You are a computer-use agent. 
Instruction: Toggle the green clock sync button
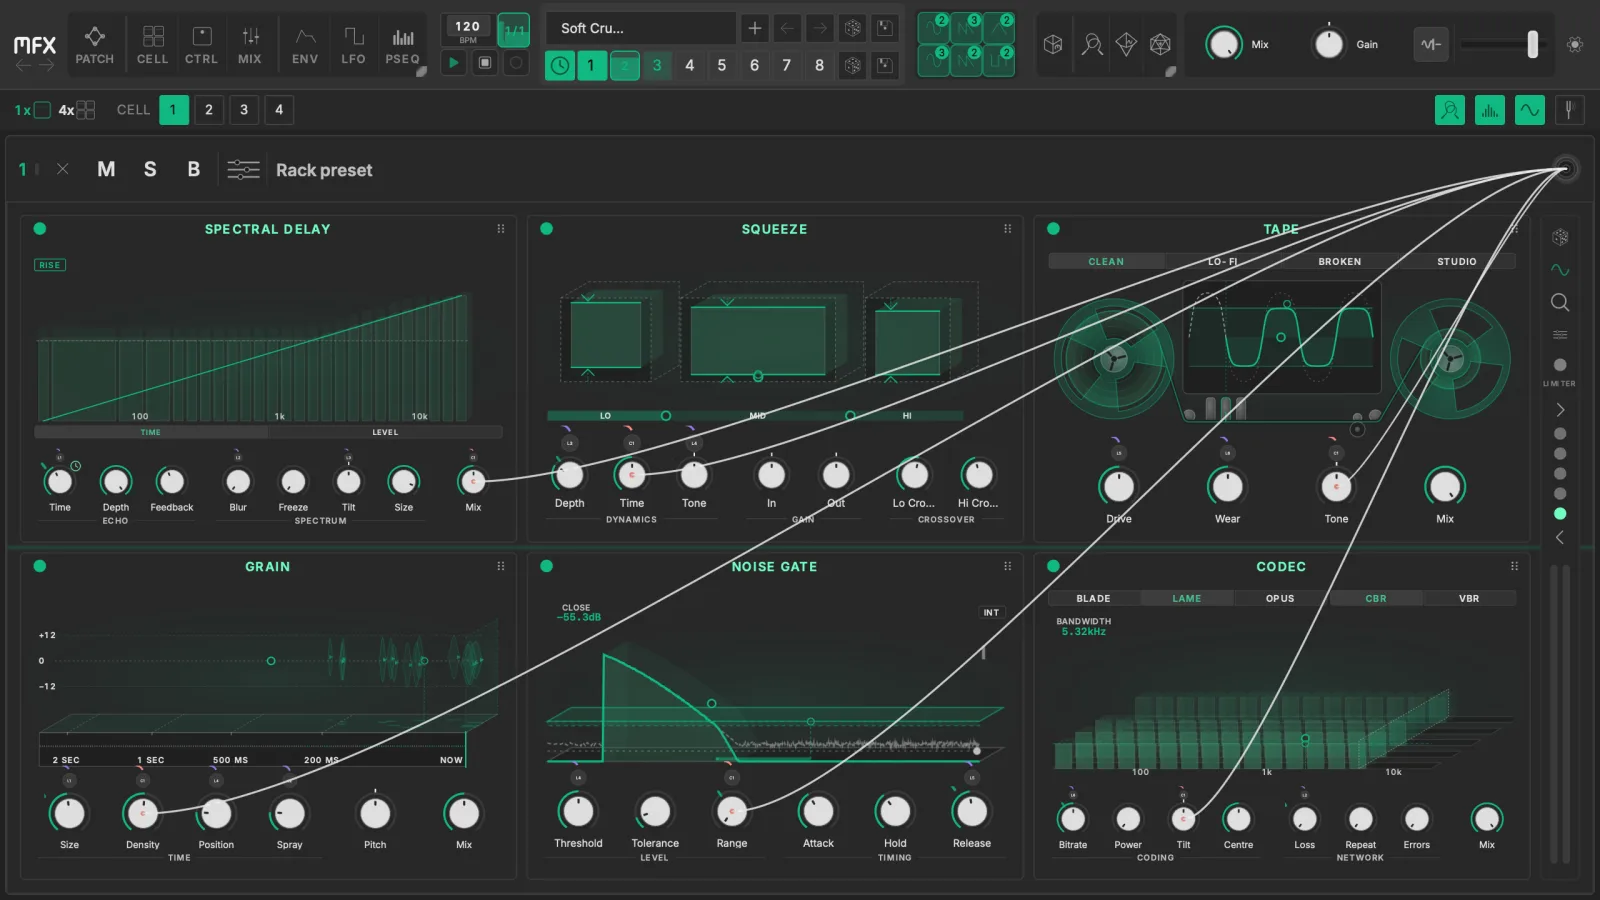tap(560, 65)
